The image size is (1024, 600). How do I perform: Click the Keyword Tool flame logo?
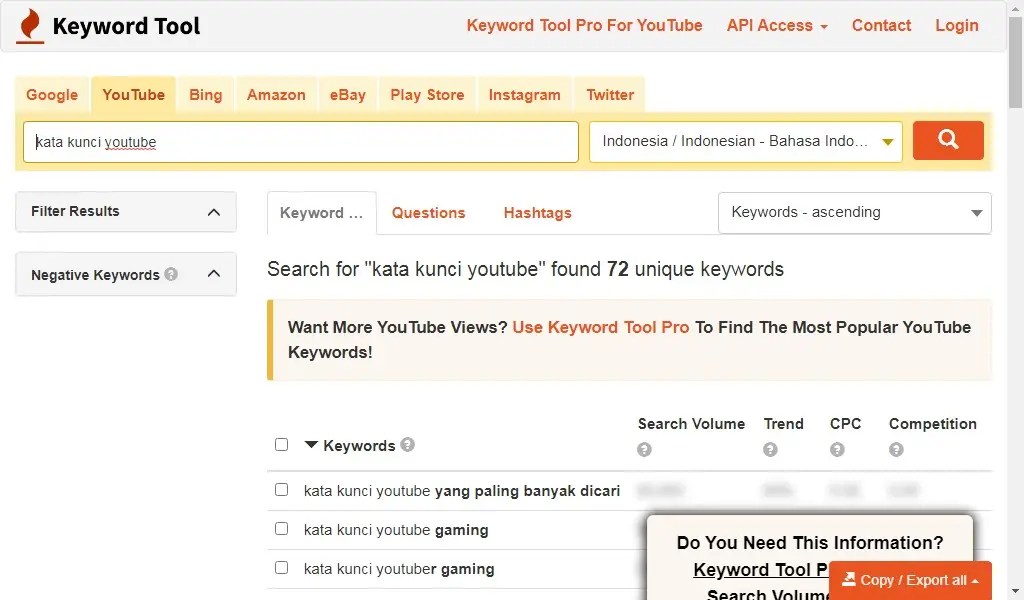(x=29, y=26)
